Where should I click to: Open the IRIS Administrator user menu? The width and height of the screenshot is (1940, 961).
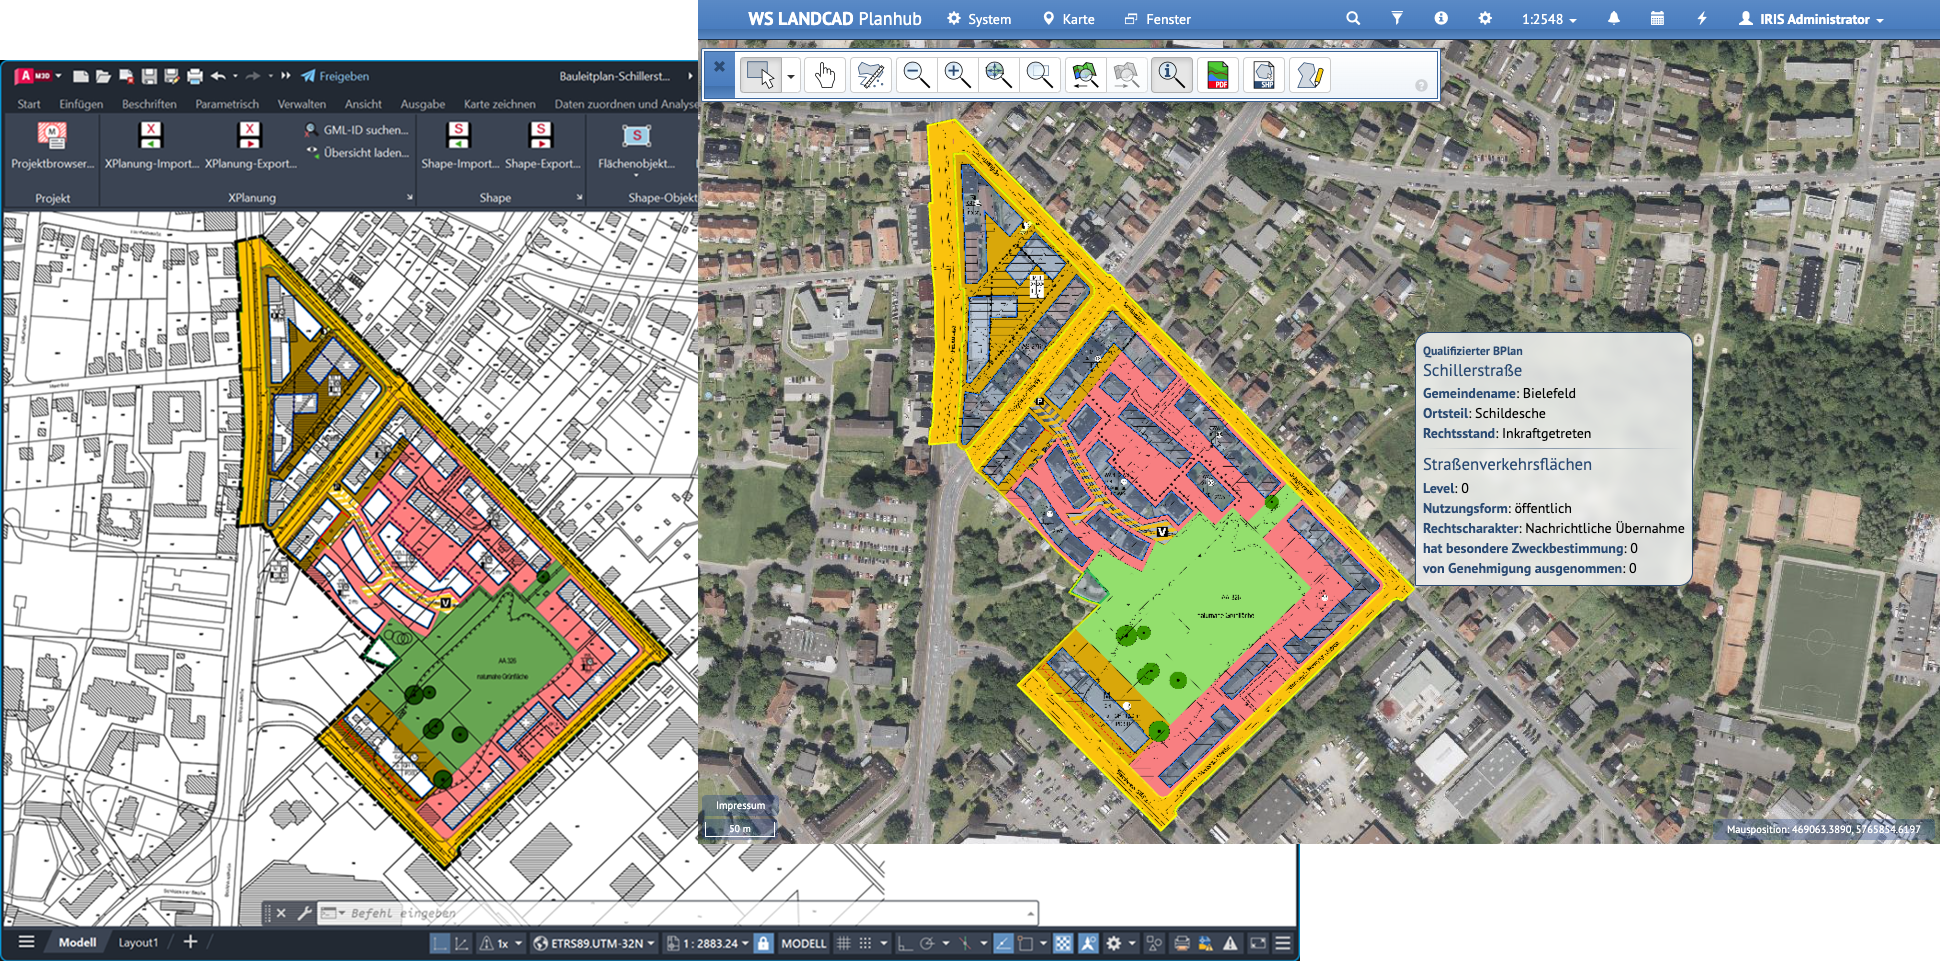coord(1811,19)
